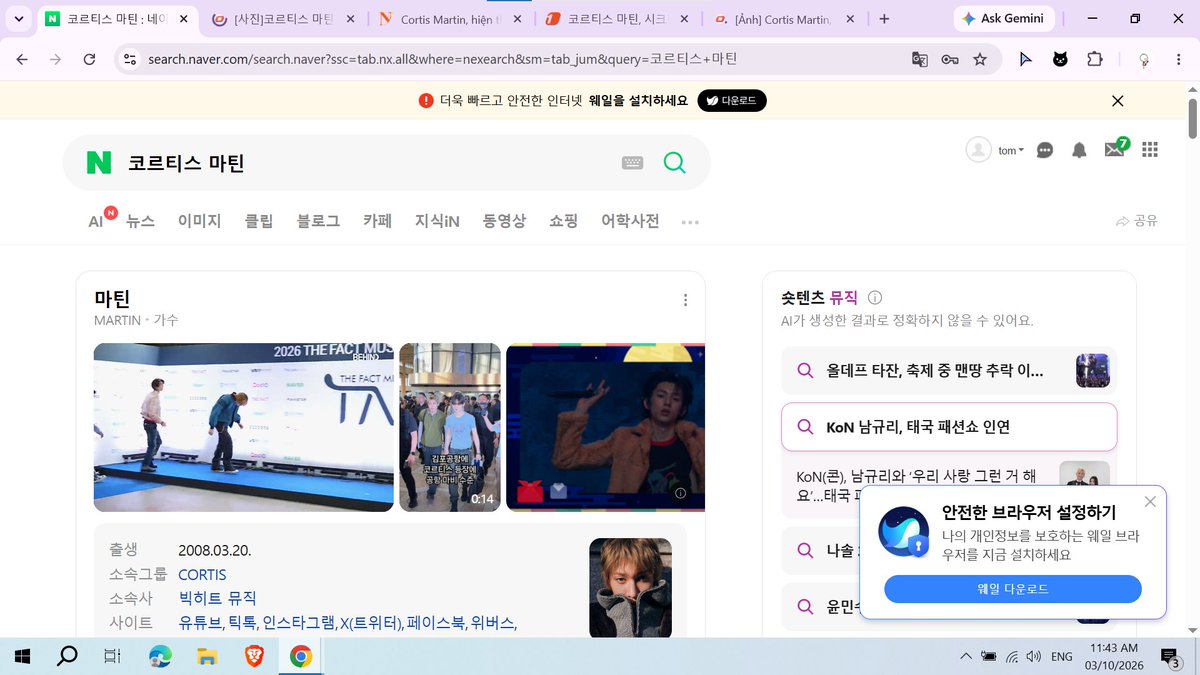This screenshot has width=1200, height=675.
Task: Click the black cat extension icon
Action: pos(1060,59)
